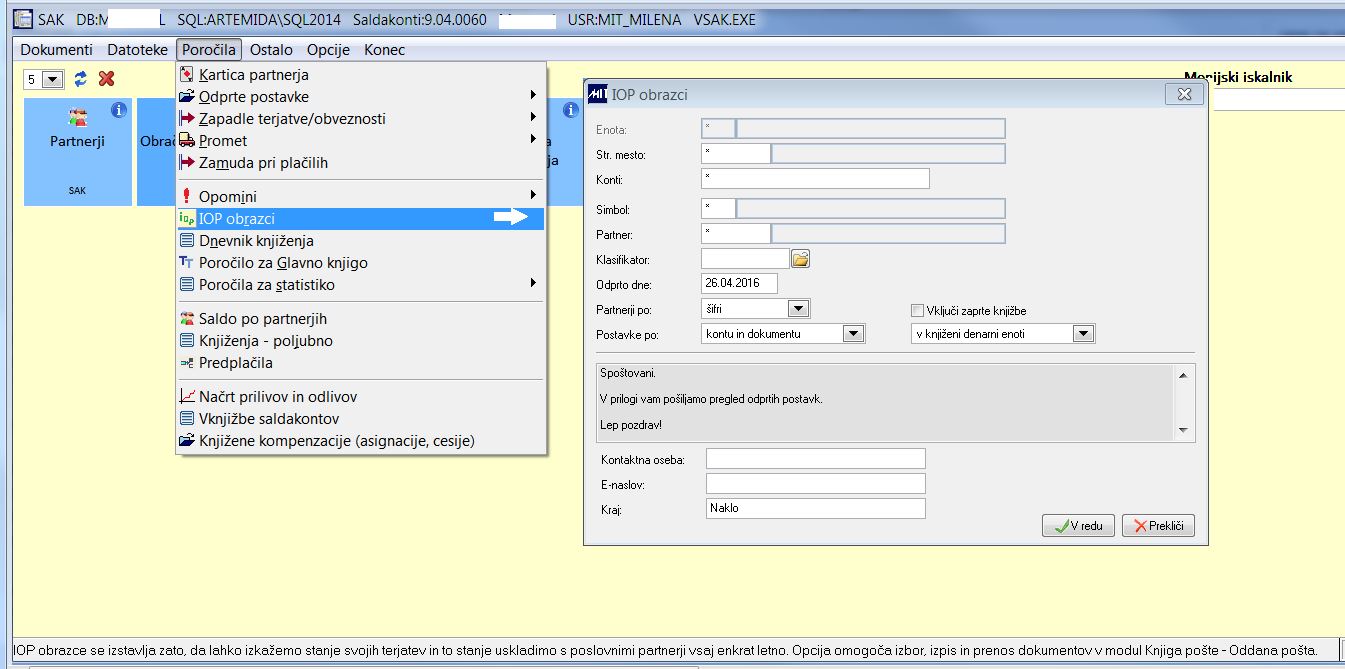The height and width of the screenshot is (669, 1345).
Task: Click the V redu button
Action: (1078, 525)
